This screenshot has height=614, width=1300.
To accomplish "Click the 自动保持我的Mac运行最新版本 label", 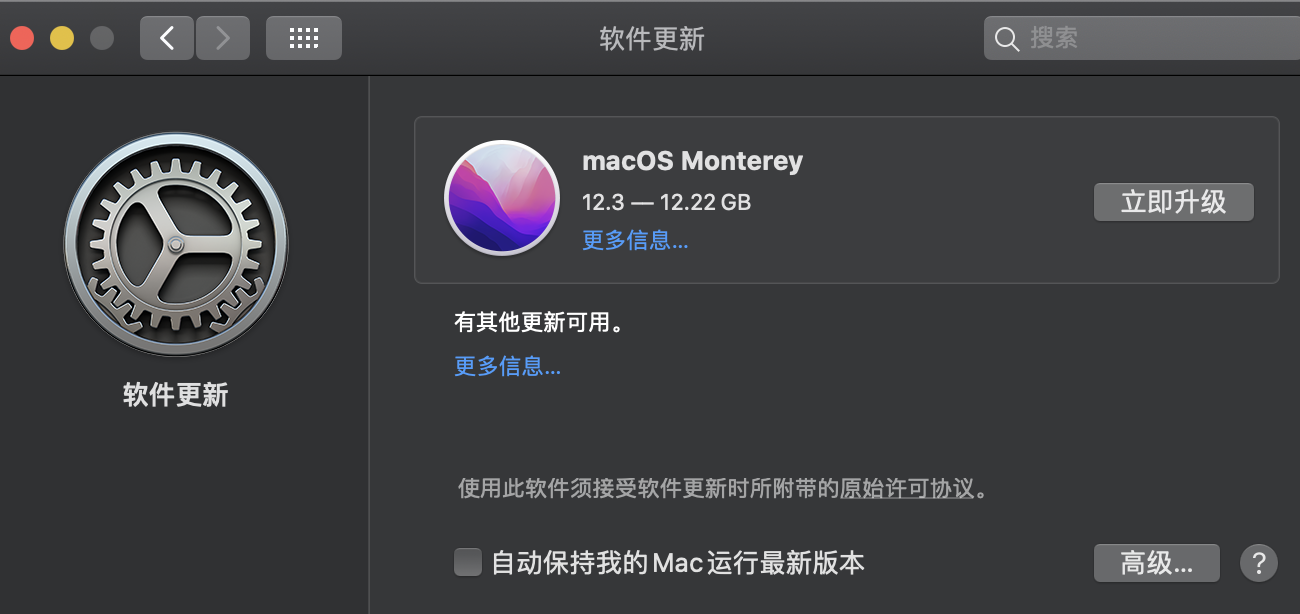I will click(678, 562).
